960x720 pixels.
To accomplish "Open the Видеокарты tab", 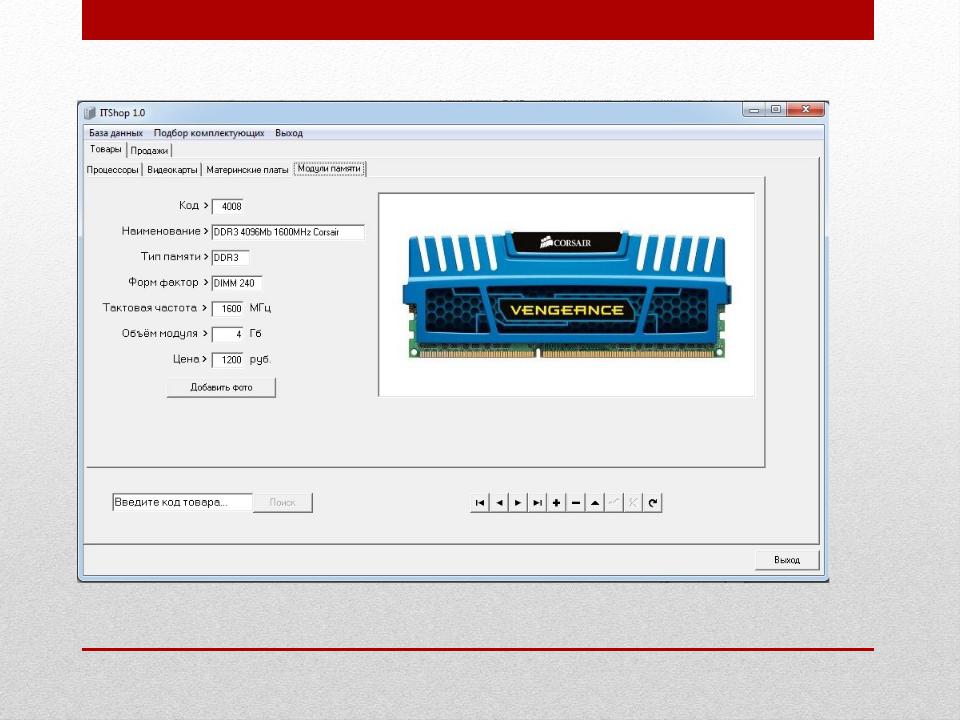I will pos(172,170).
